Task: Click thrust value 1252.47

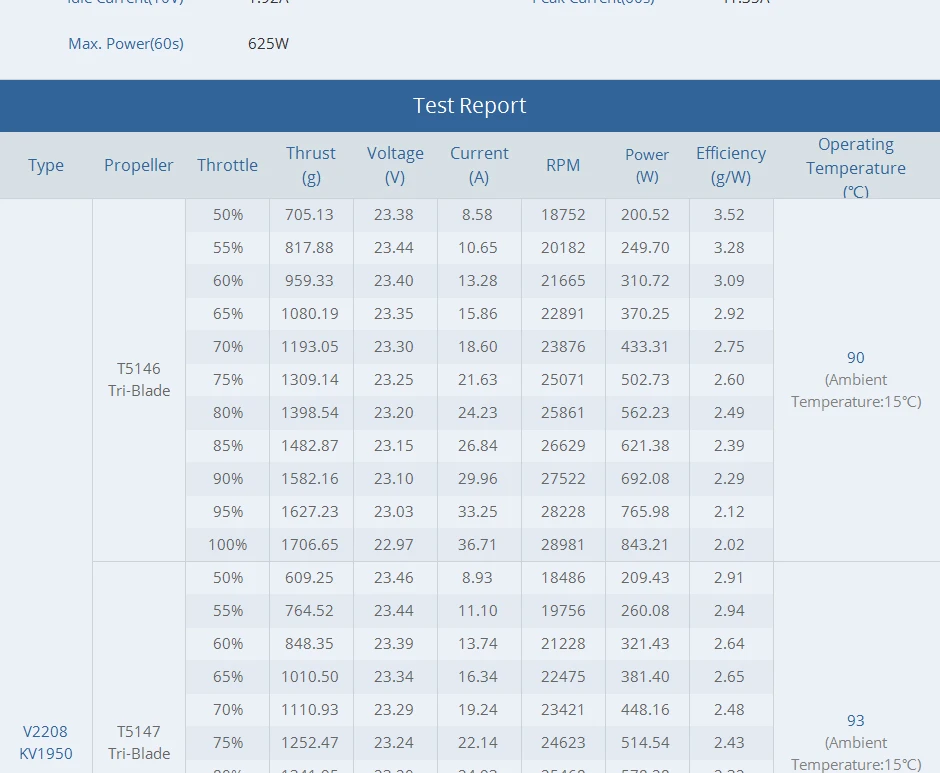Action: coord(309,742)
